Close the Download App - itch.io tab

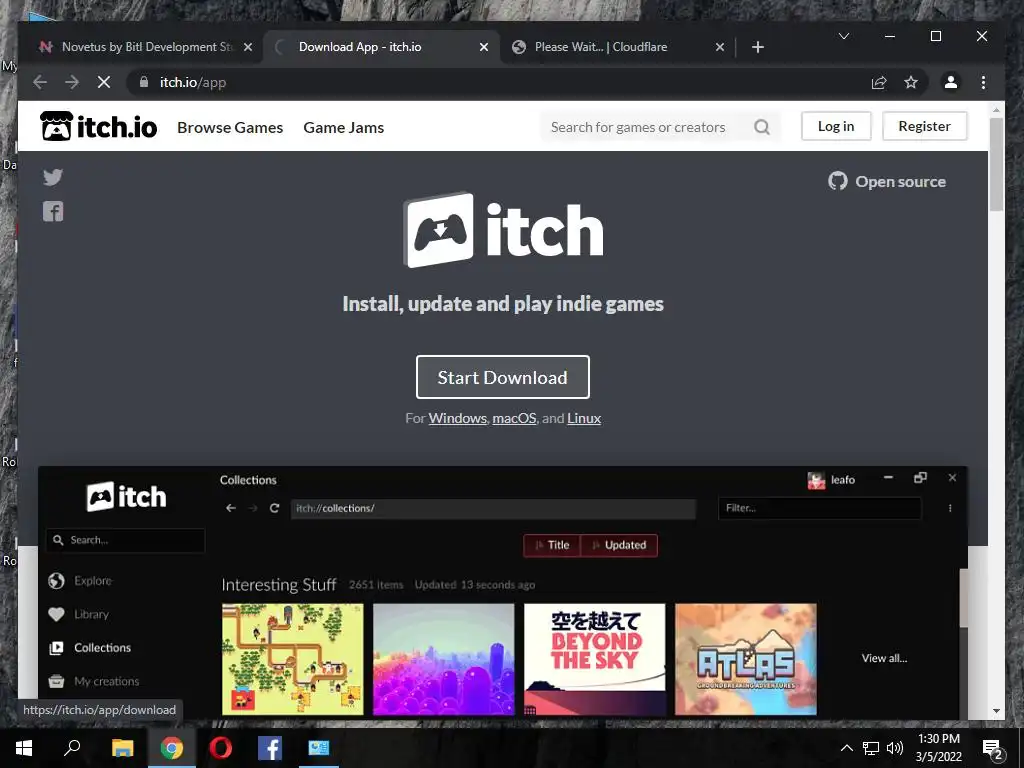coord(484,47)
